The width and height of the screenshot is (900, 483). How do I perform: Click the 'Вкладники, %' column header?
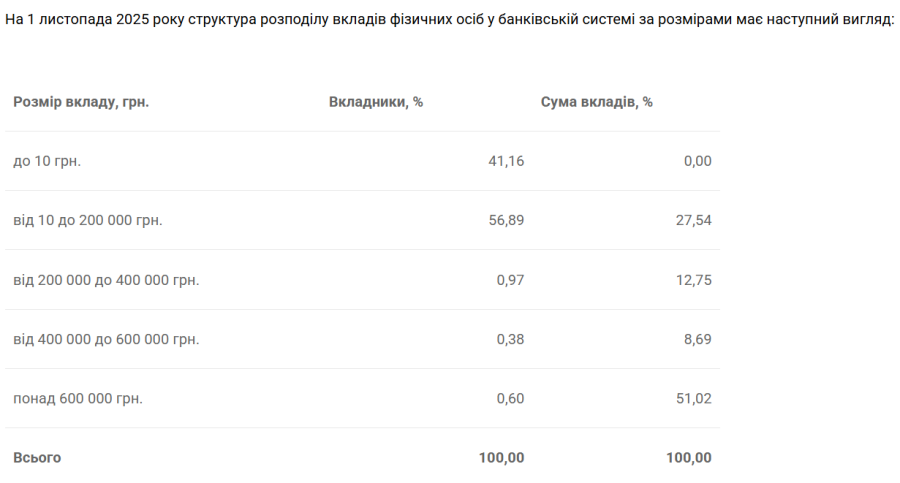[x=376, y=102]
